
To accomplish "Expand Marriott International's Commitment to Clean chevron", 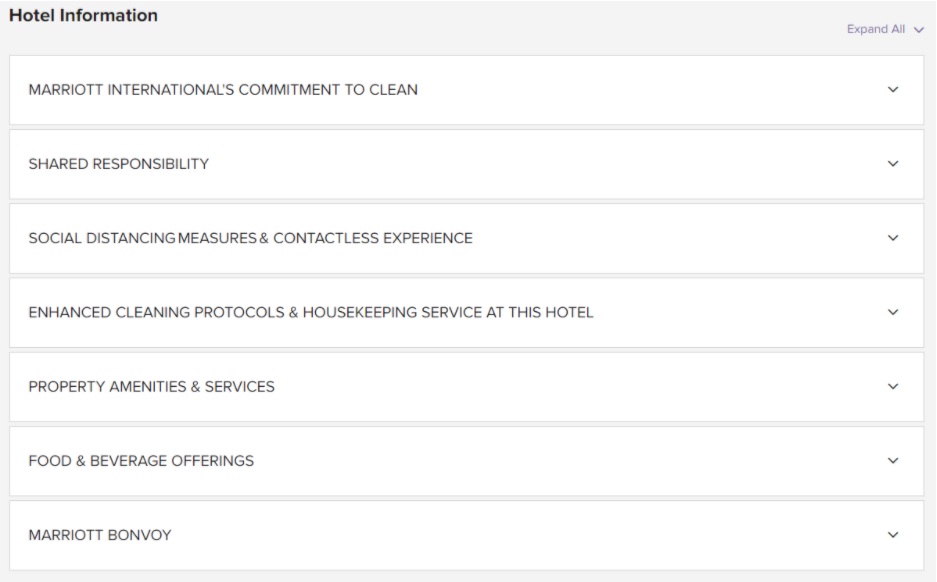I will [x=893, y=89].
